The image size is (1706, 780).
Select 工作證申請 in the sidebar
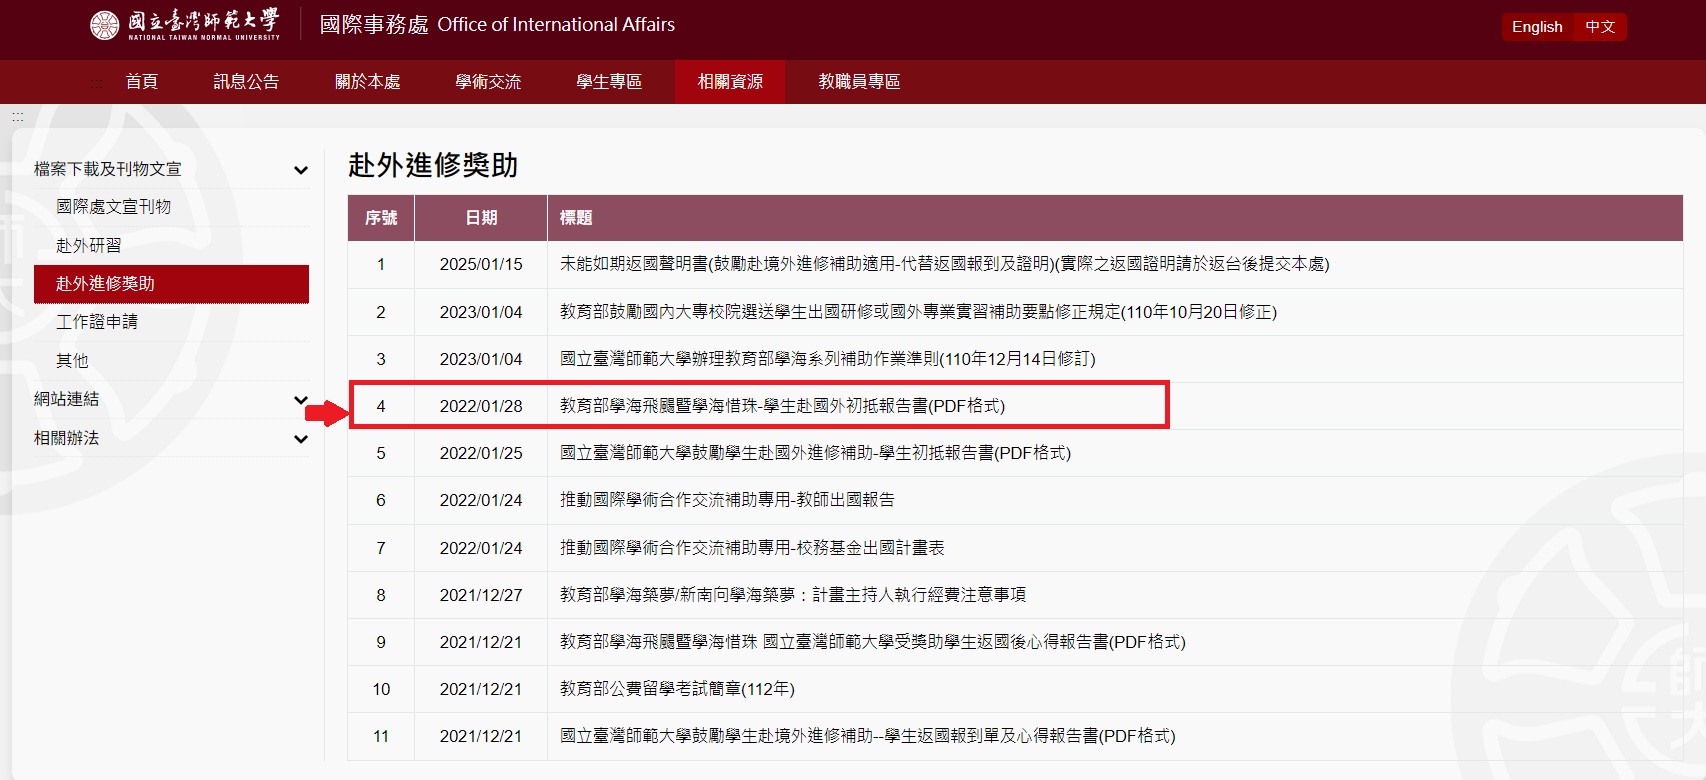[x=97, y=322]
